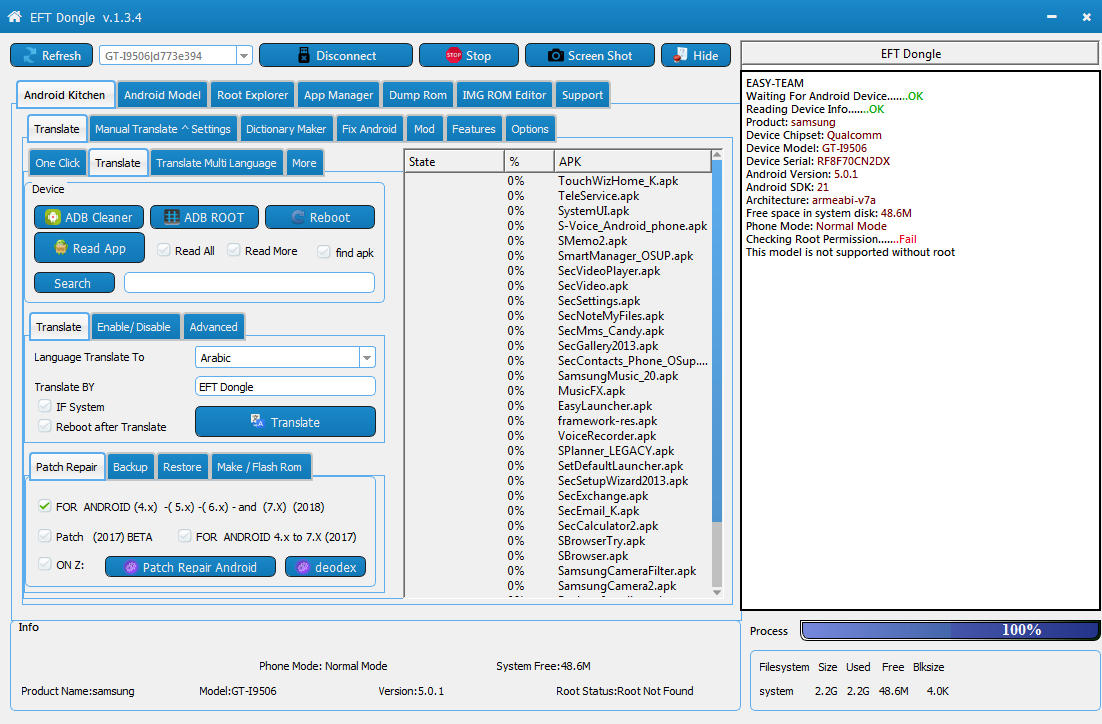Click the Process progress bar at 100%
This screenshot has height=724, width=1102.
point(949,630)
